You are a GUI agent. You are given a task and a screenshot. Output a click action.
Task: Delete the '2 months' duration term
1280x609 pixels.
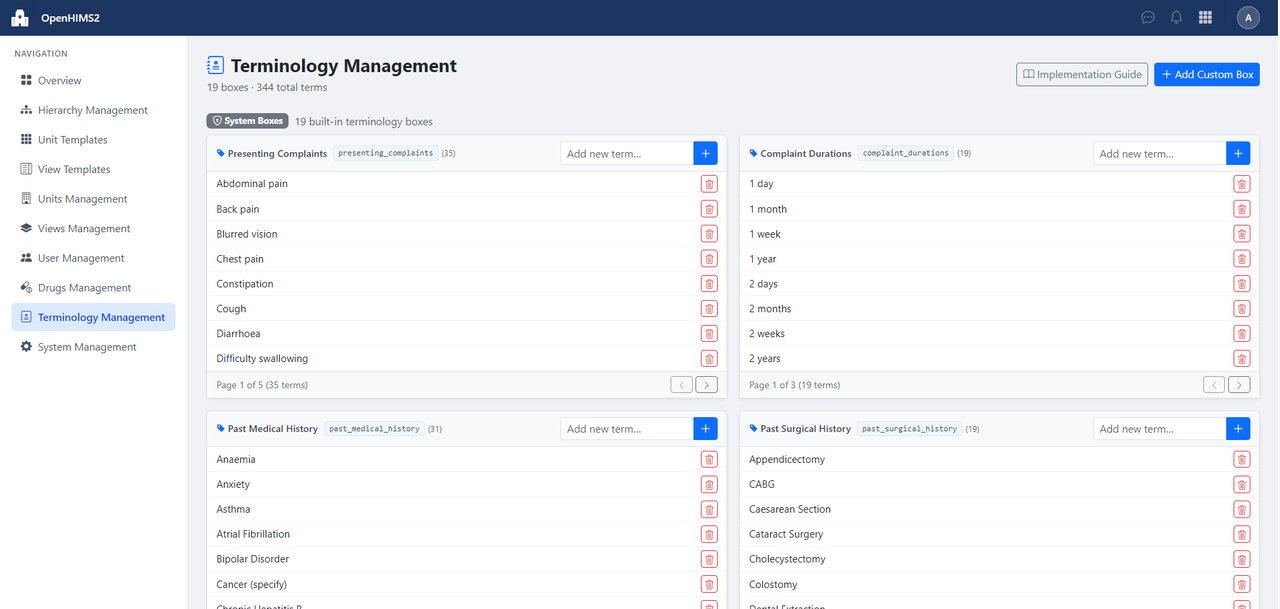point(1242,309)
